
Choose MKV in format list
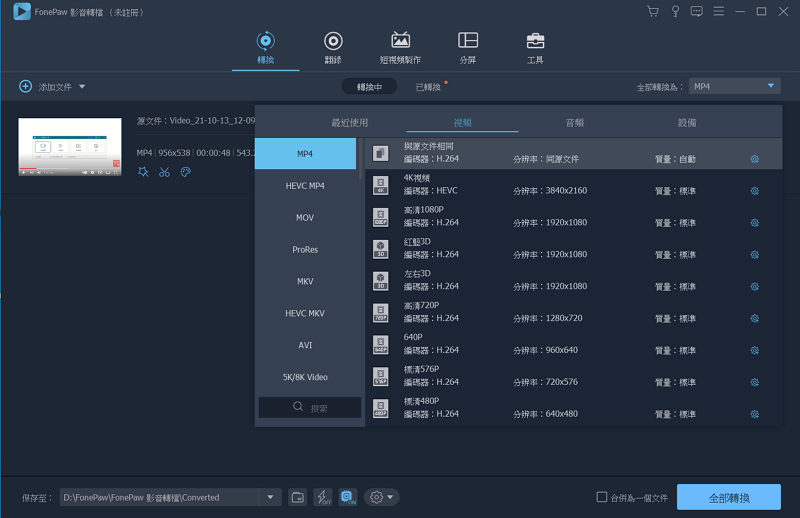point(305,281)
